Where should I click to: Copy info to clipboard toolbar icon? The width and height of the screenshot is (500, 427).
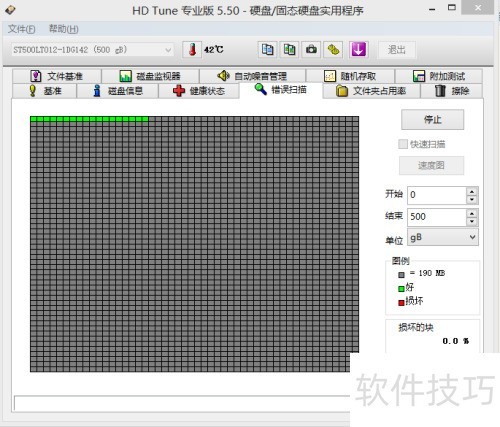tap(267, 50)
